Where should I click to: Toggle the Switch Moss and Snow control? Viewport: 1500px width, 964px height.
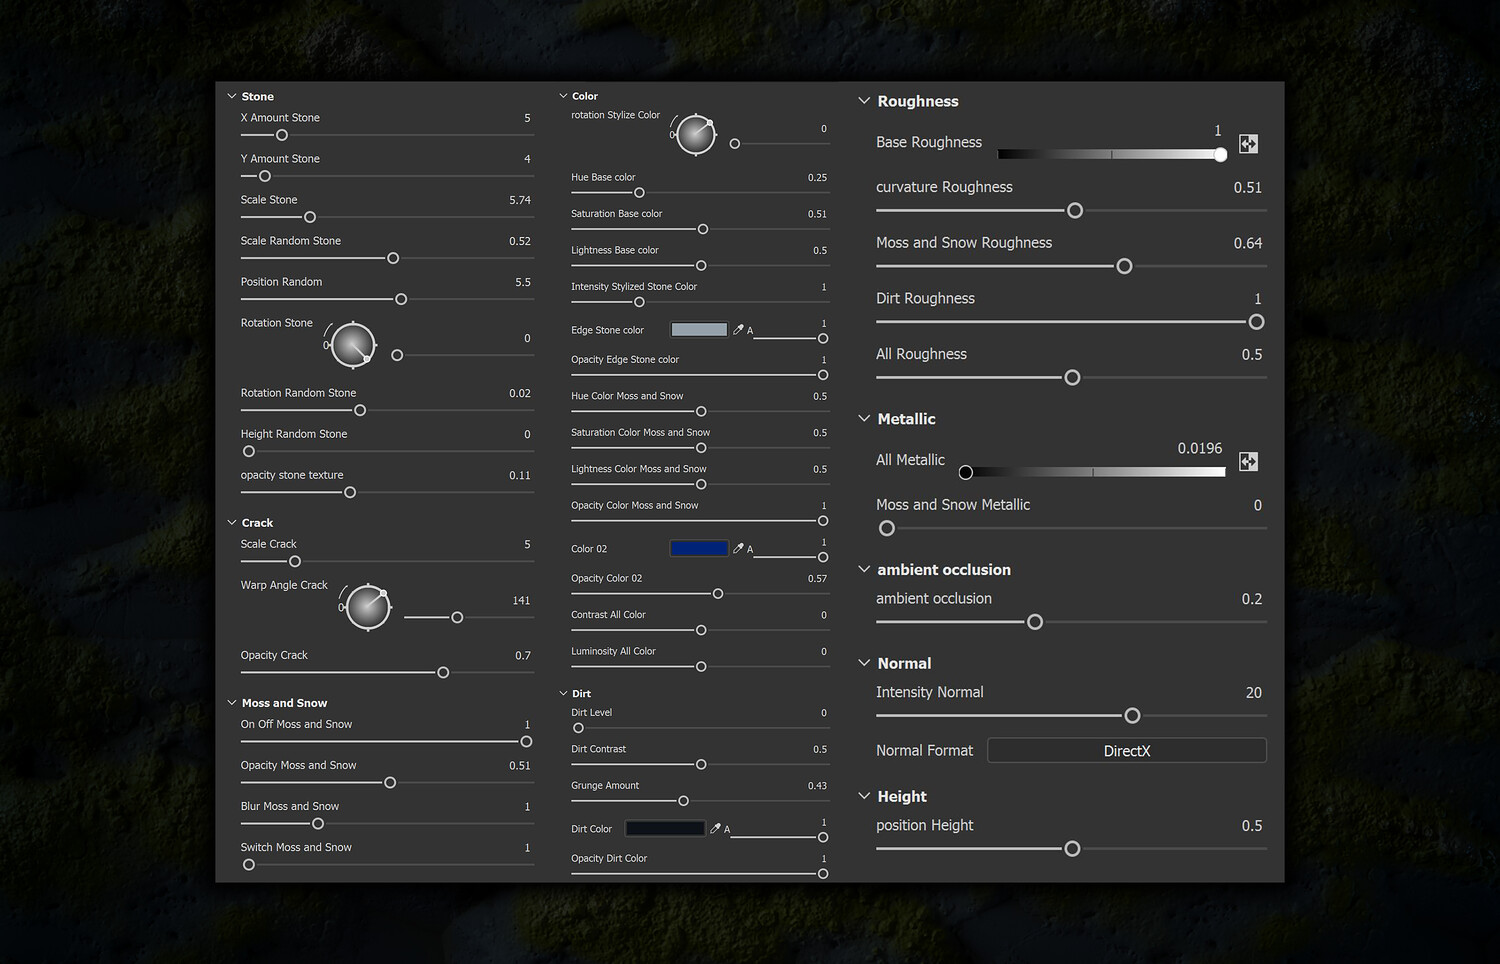(249, 864)
